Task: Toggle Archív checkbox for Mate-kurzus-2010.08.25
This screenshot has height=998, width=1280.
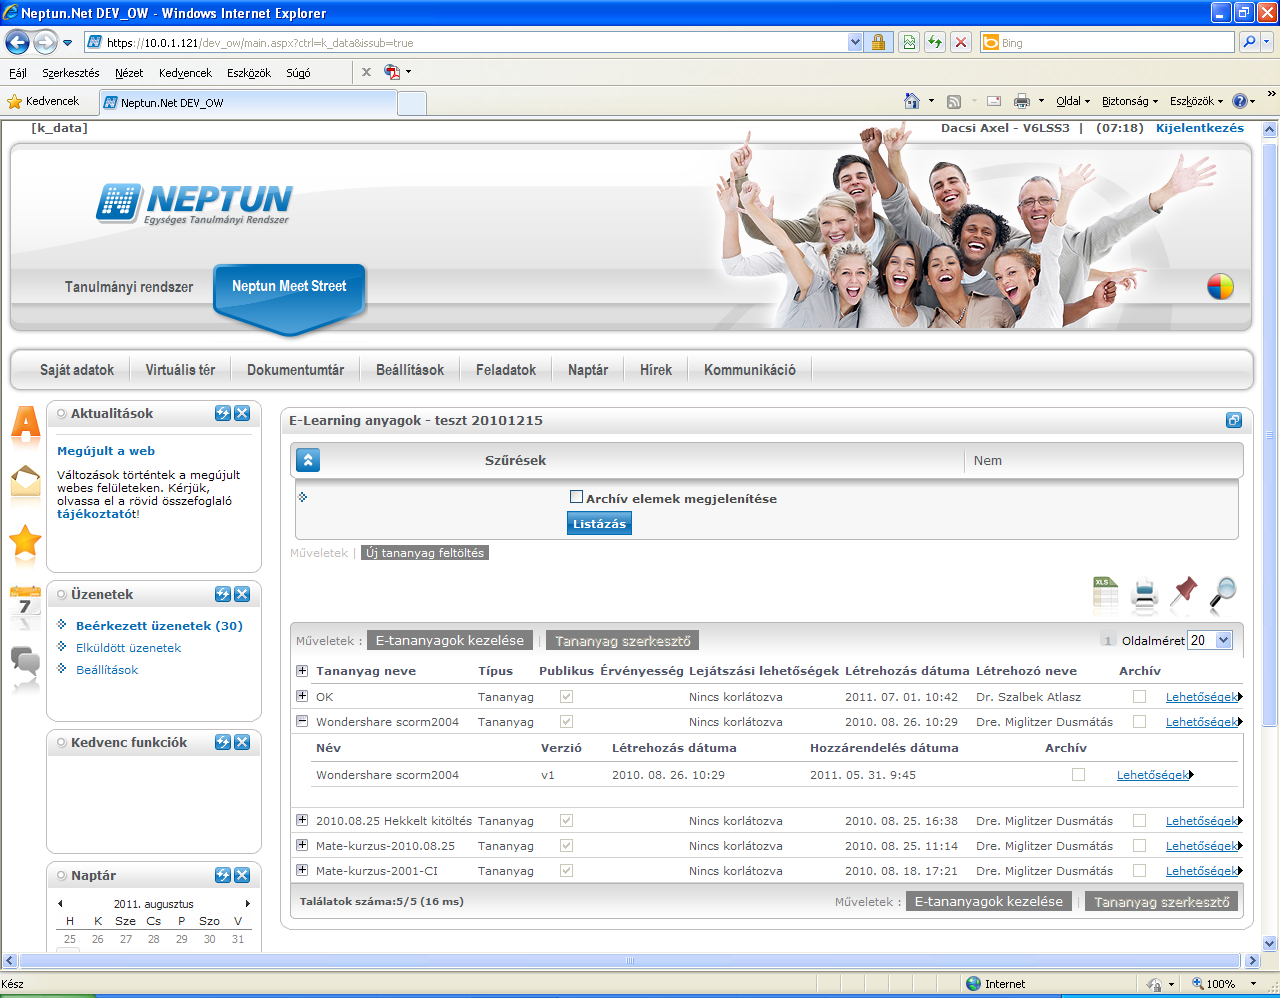Action: (1139, 846)
